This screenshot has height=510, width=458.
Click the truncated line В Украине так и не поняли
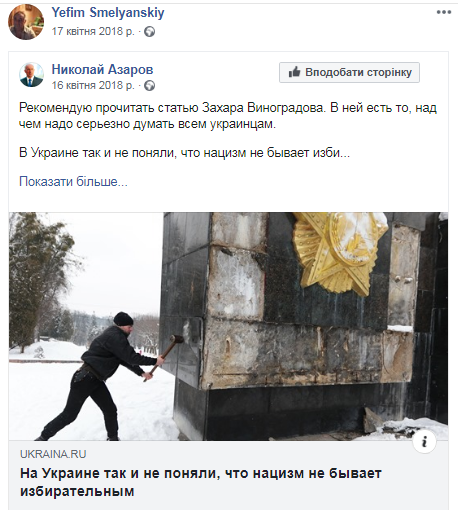tap(184, 153)
